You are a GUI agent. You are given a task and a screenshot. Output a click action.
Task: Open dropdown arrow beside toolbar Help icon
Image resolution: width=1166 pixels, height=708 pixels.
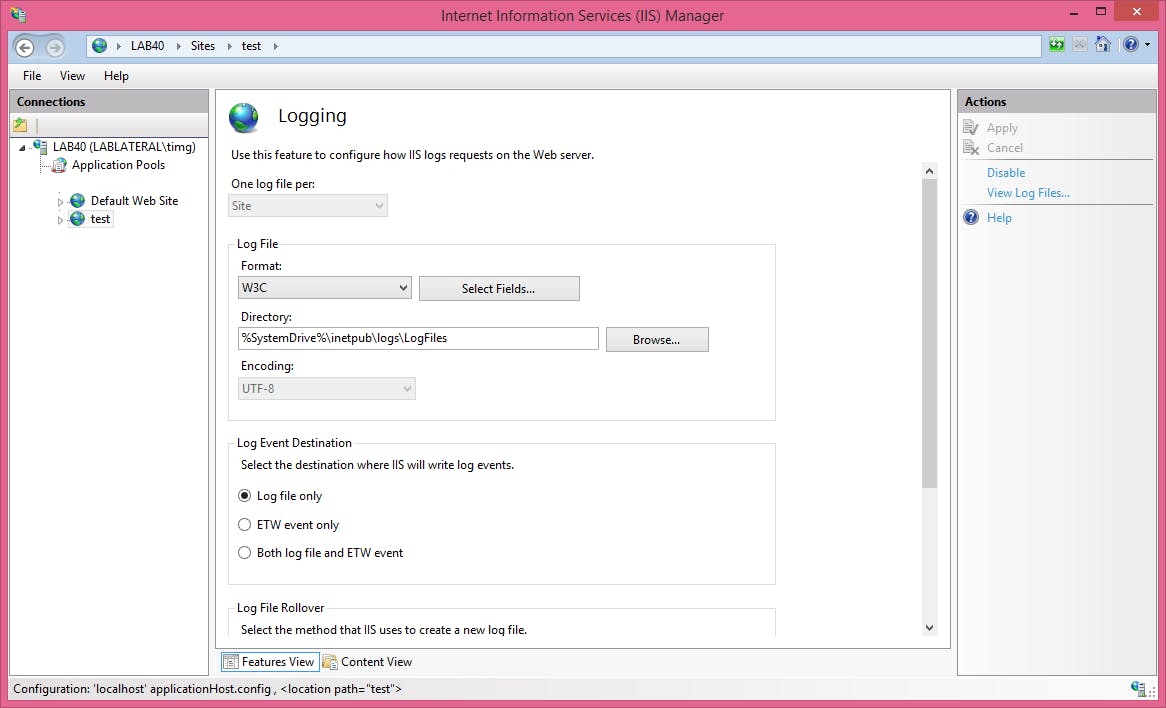coord(1147,45)
